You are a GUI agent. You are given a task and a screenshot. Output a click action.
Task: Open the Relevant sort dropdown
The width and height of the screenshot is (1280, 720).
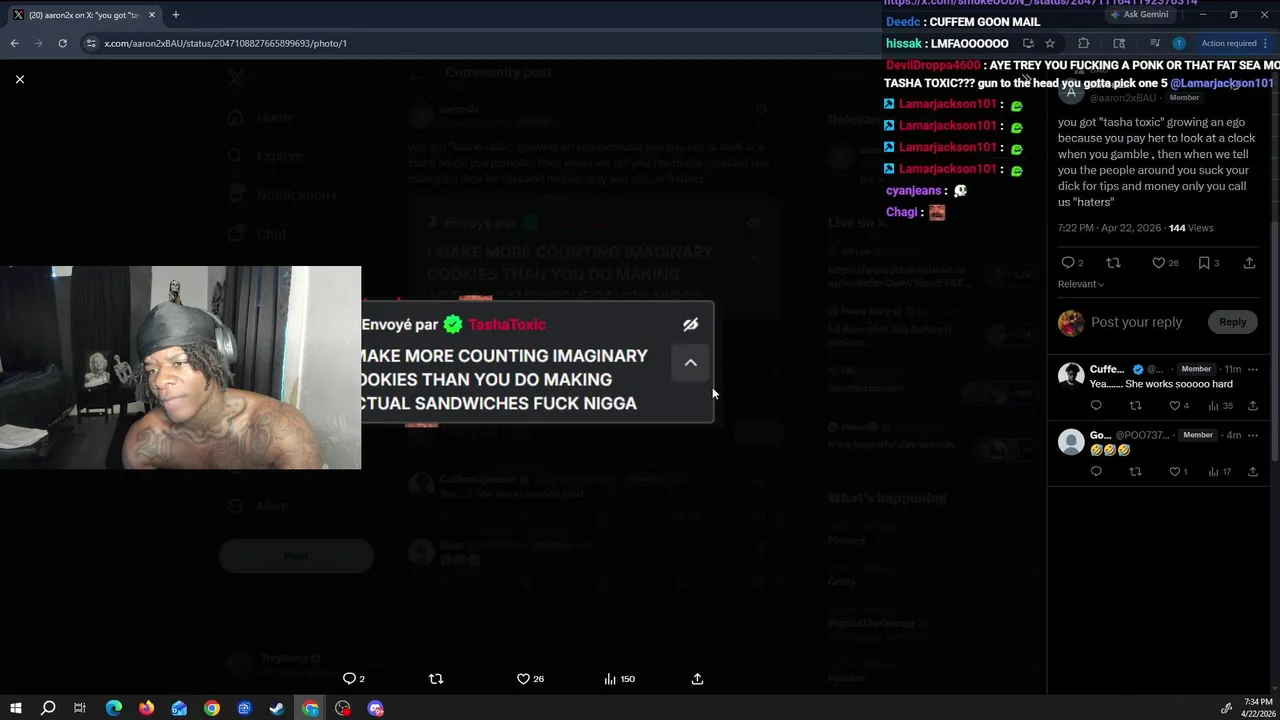(x=1081, y=284)
